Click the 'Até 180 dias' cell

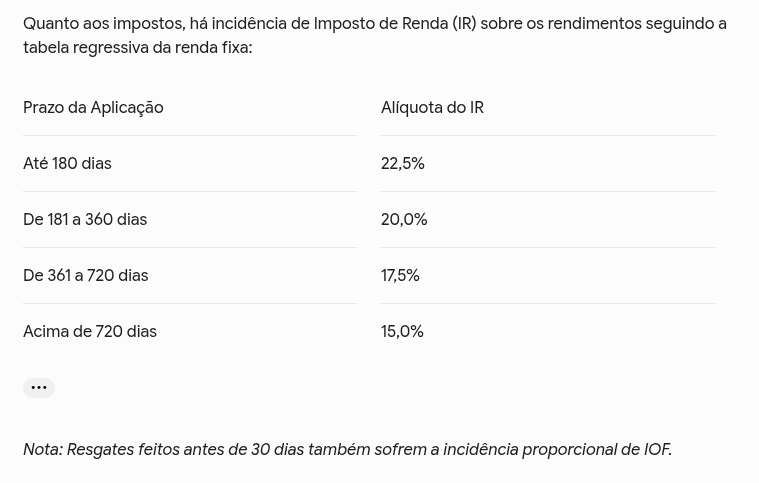(x=67, y=164)
